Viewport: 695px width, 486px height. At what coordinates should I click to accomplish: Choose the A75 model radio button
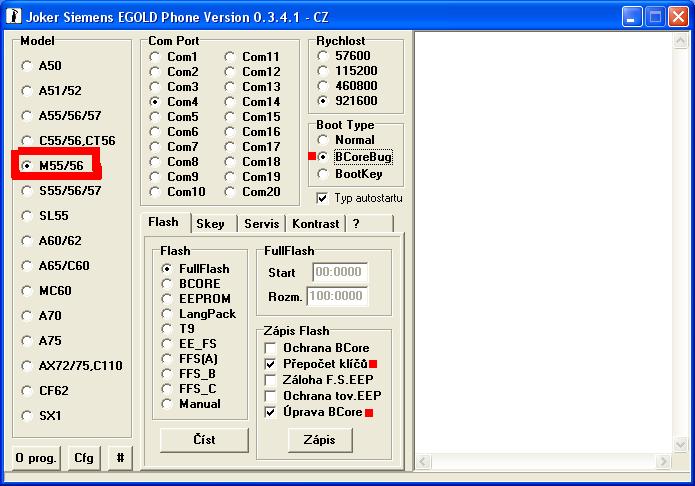click(27, 341)
